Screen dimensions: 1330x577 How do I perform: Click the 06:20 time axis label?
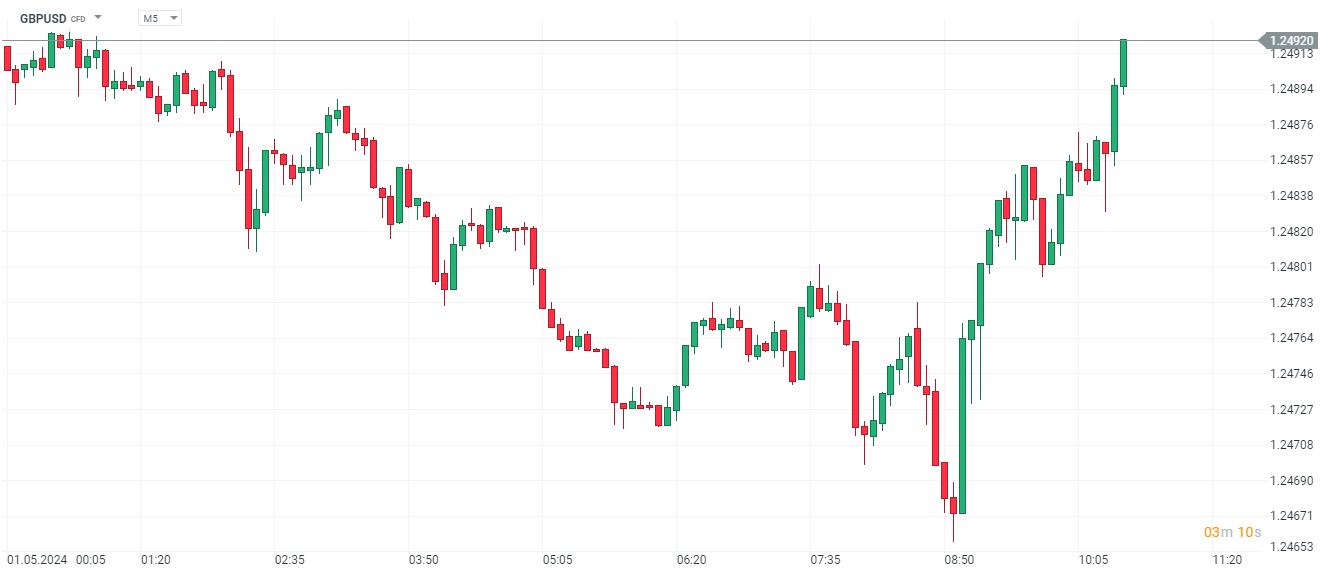coord(691,559)
